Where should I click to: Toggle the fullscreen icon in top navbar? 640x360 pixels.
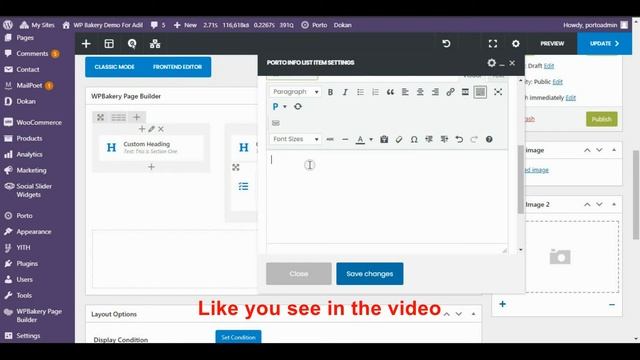point(493,44)
